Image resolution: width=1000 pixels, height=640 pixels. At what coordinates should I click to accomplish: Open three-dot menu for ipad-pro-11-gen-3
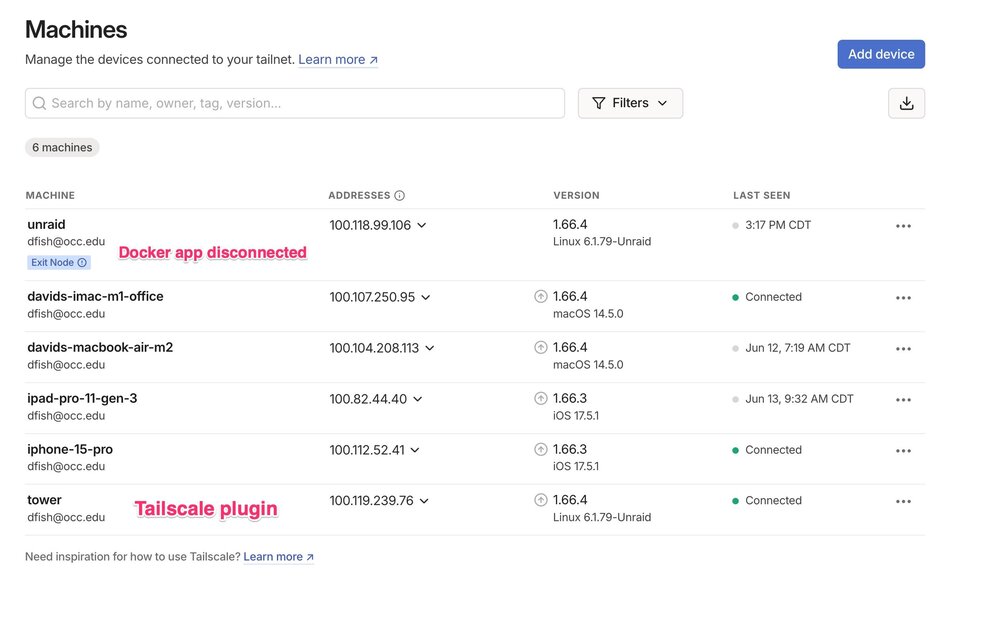click(x=903, y=400)
